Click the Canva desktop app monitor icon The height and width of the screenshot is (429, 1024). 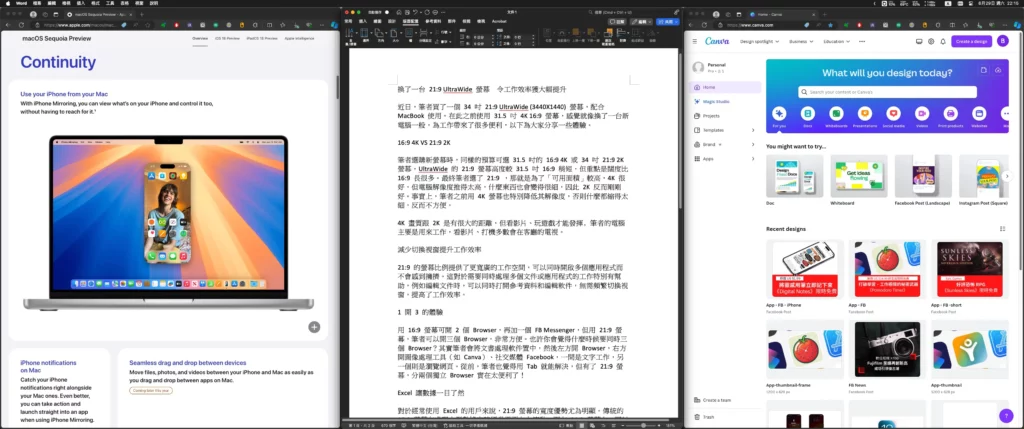point(919,41)
